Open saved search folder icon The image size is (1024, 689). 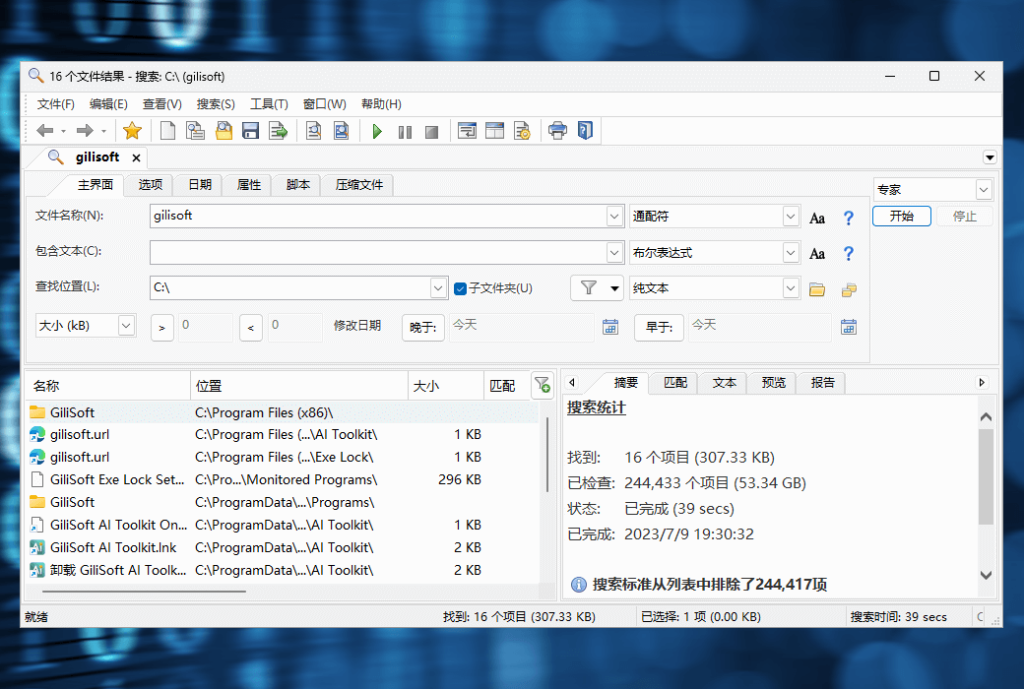224,131
